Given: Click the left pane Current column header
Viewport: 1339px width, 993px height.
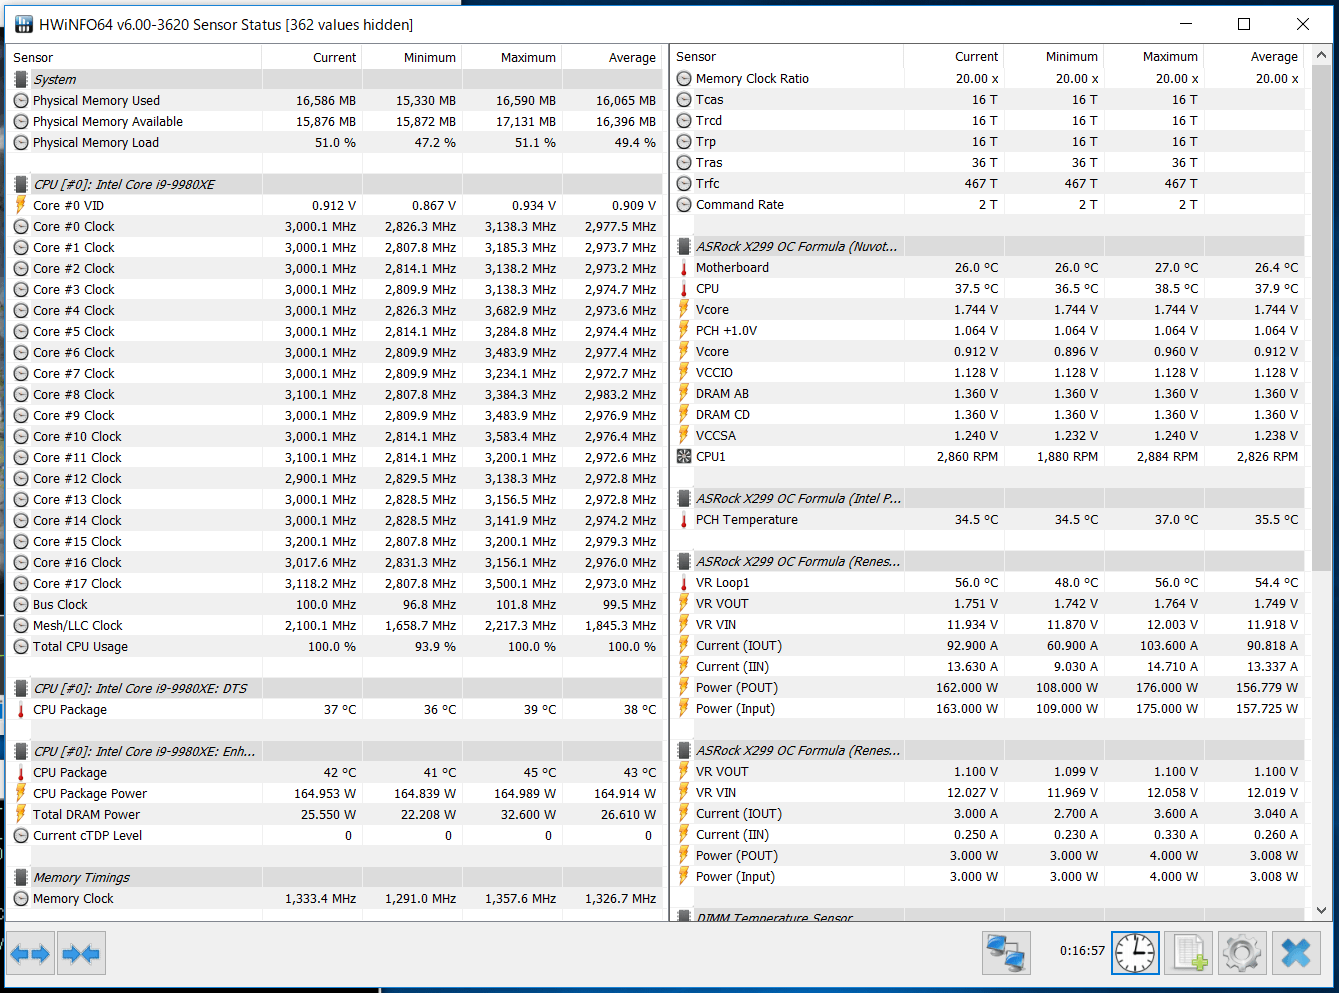Looking at the screenshot, I should (x=311, y=57).
